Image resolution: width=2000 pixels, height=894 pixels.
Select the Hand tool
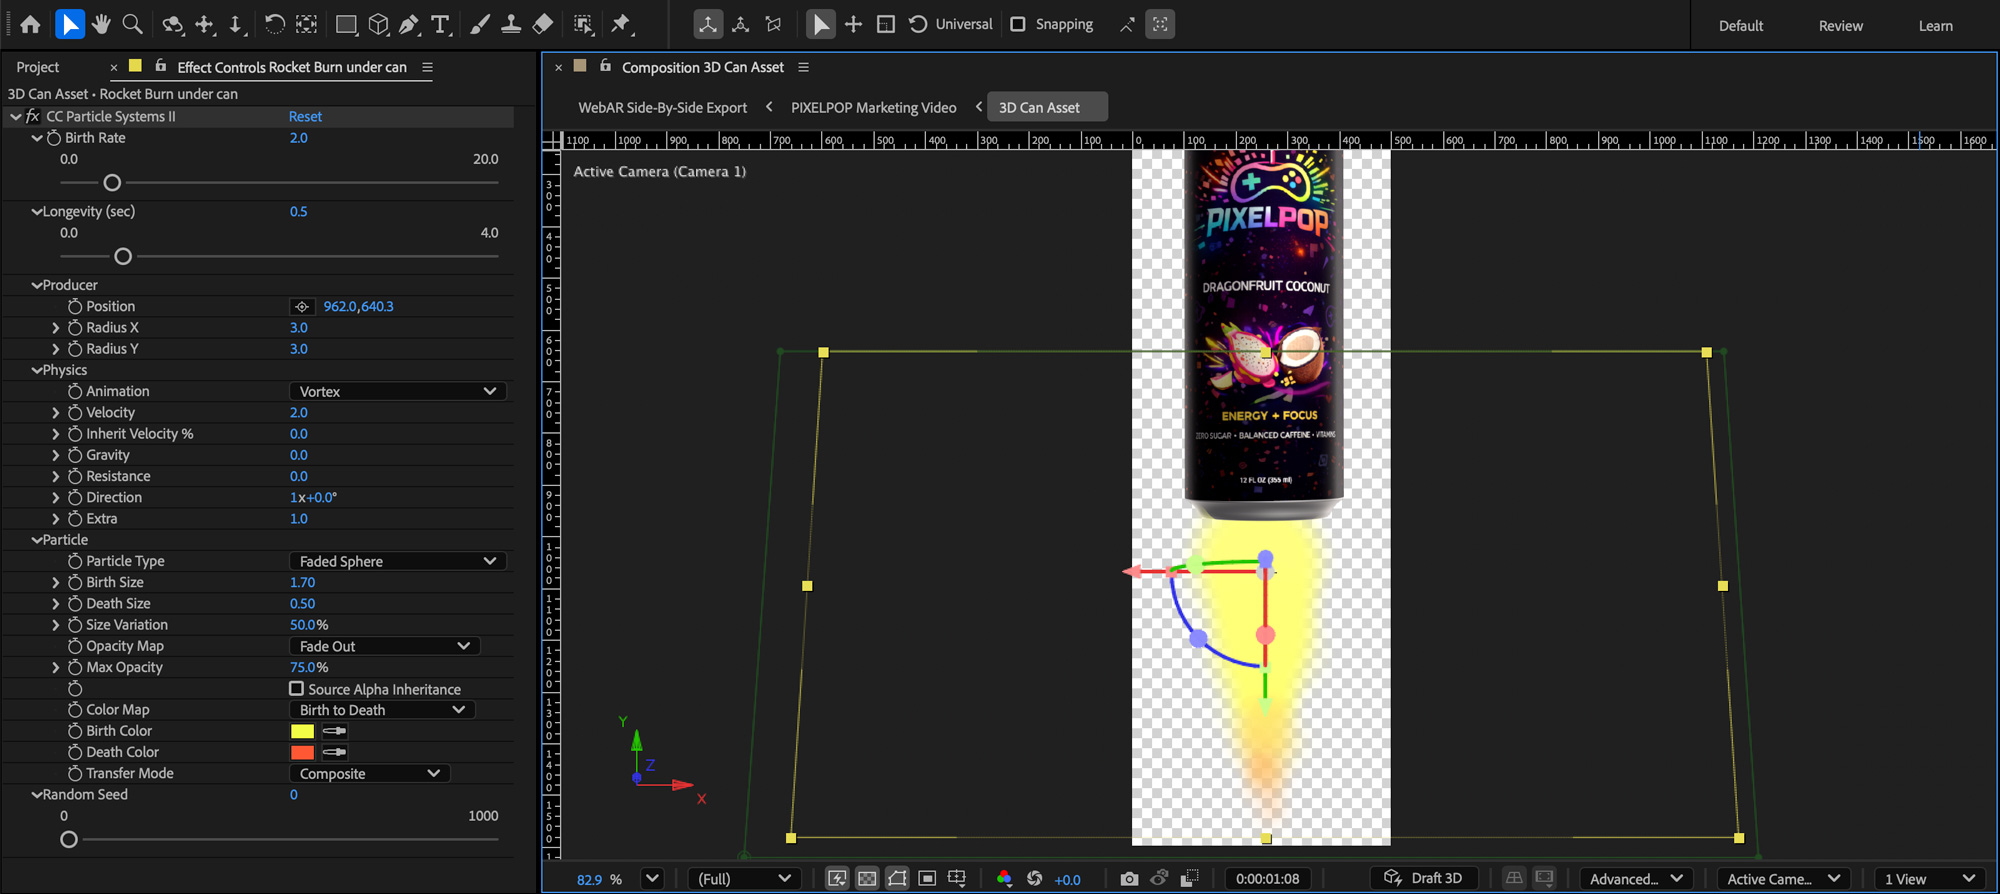(x=101, y=24)
